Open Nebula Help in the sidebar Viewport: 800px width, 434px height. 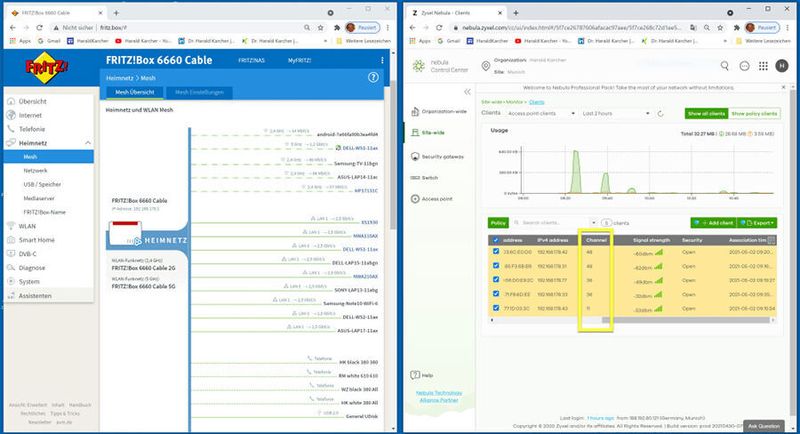[422, 375]
